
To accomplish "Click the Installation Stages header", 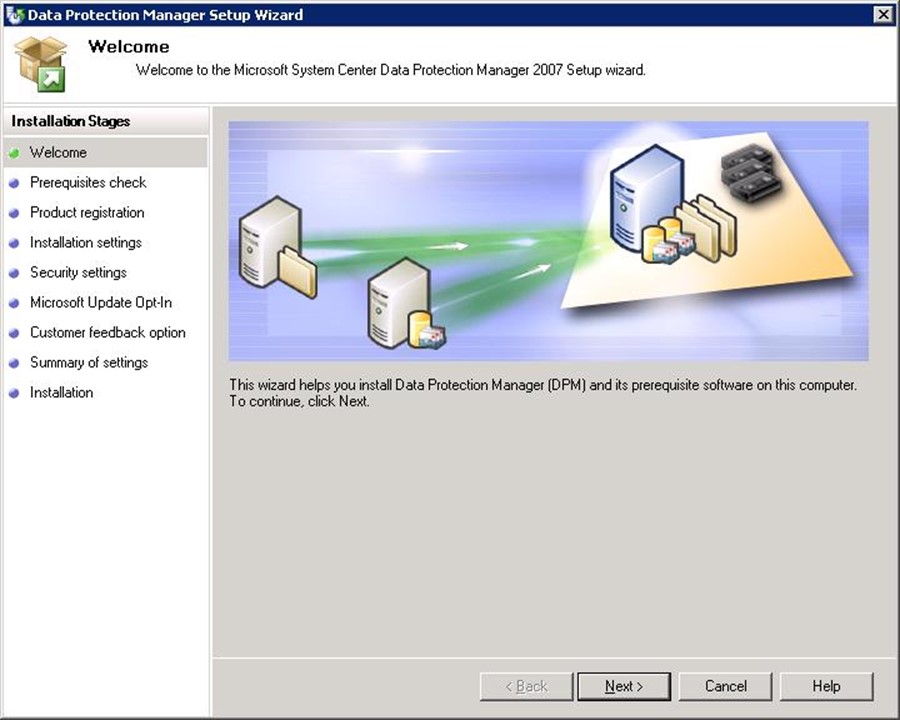I will tap(71, 121).
